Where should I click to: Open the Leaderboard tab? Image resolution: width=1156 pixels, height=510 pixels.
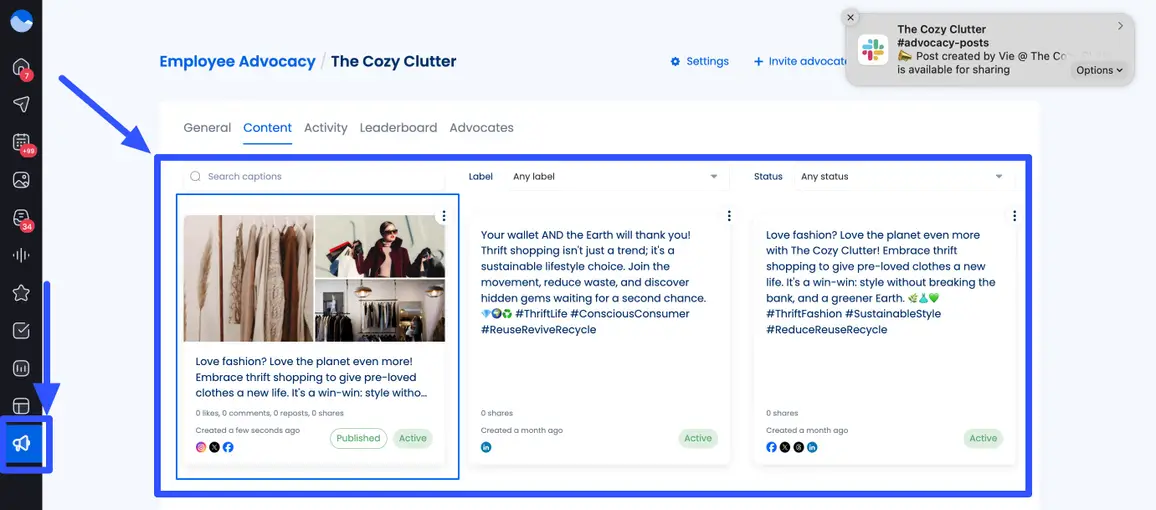click(398, 128)
